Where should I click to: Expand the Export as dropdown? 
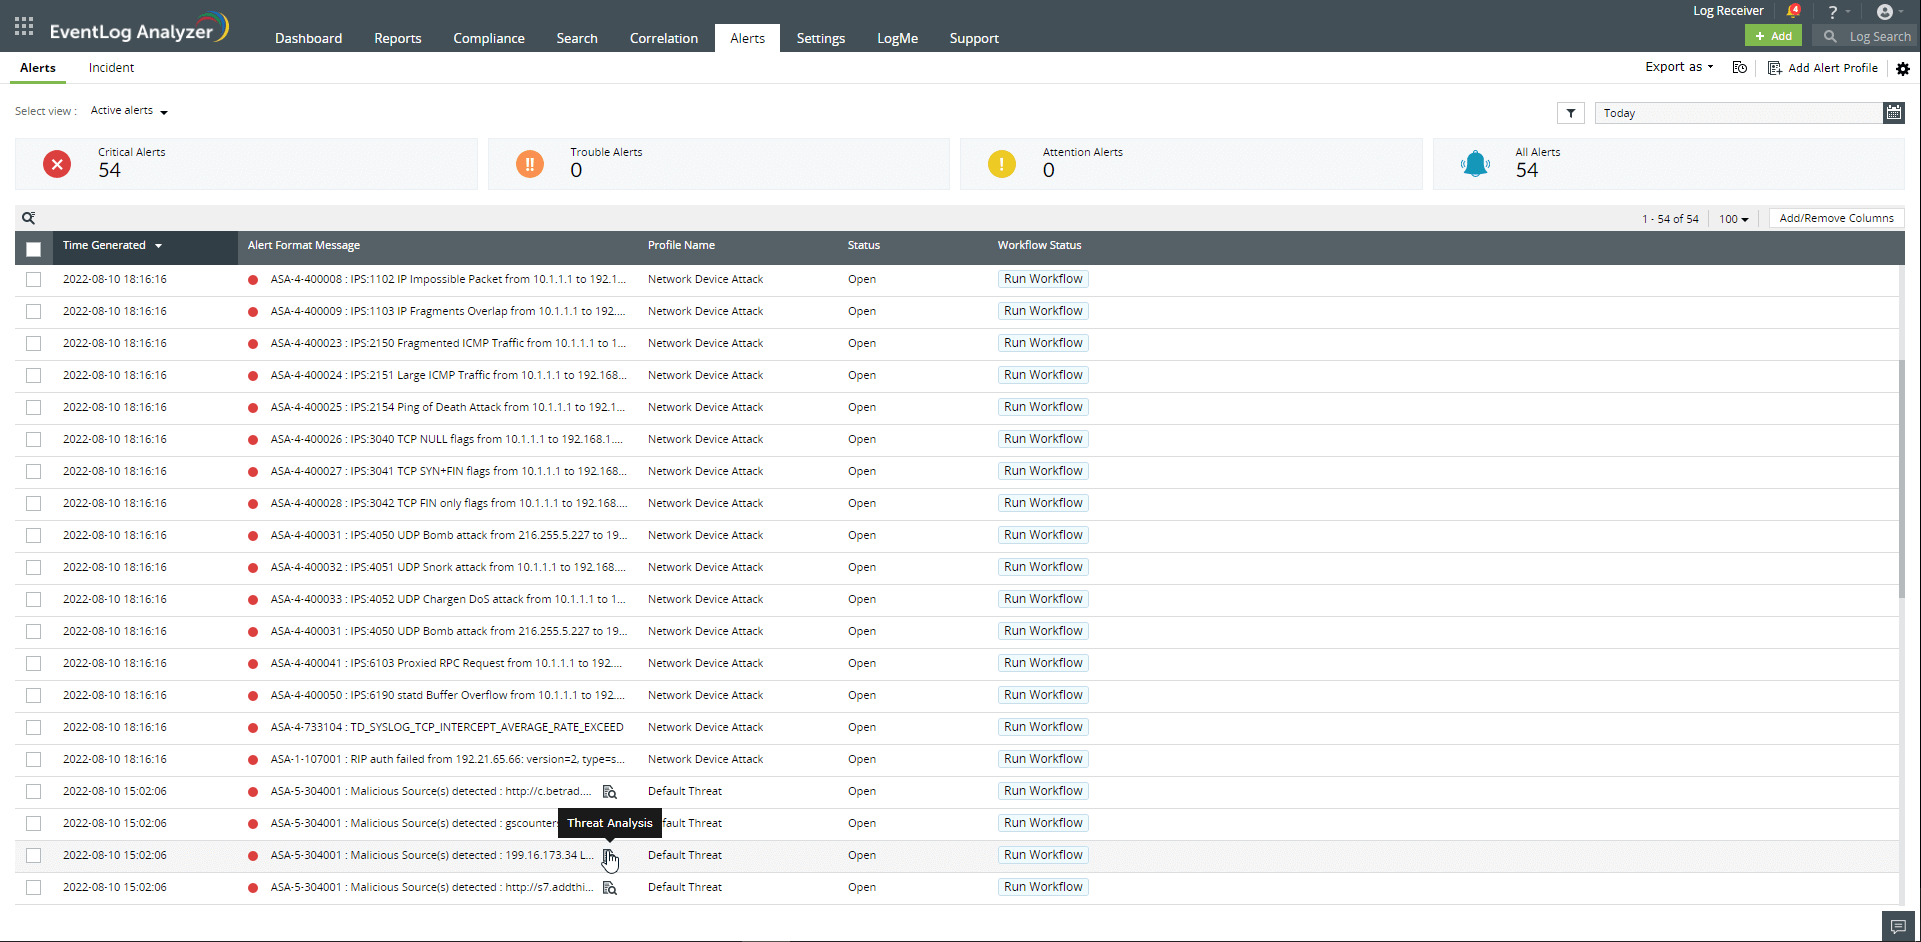pyautogui.click(x=1678, y=67)
